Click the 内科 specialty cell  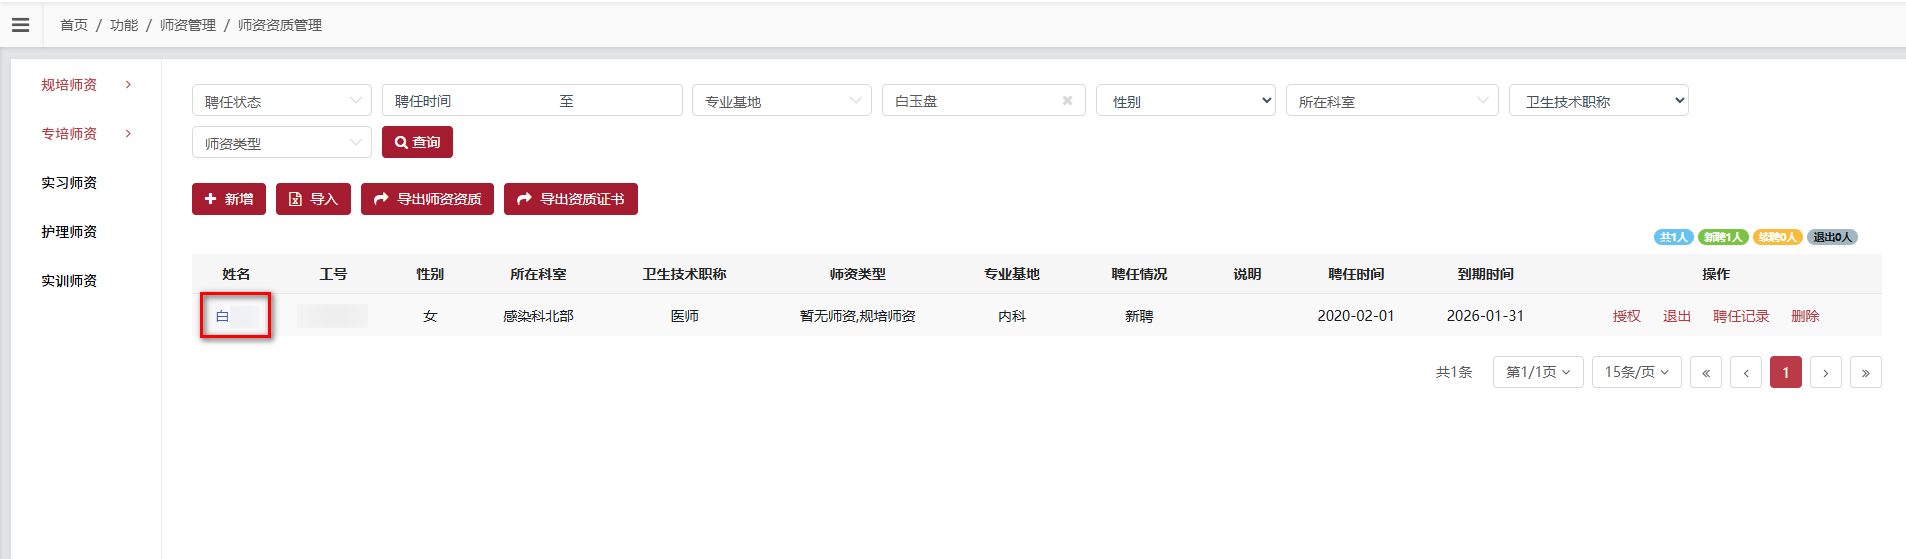pos(1012,316)
